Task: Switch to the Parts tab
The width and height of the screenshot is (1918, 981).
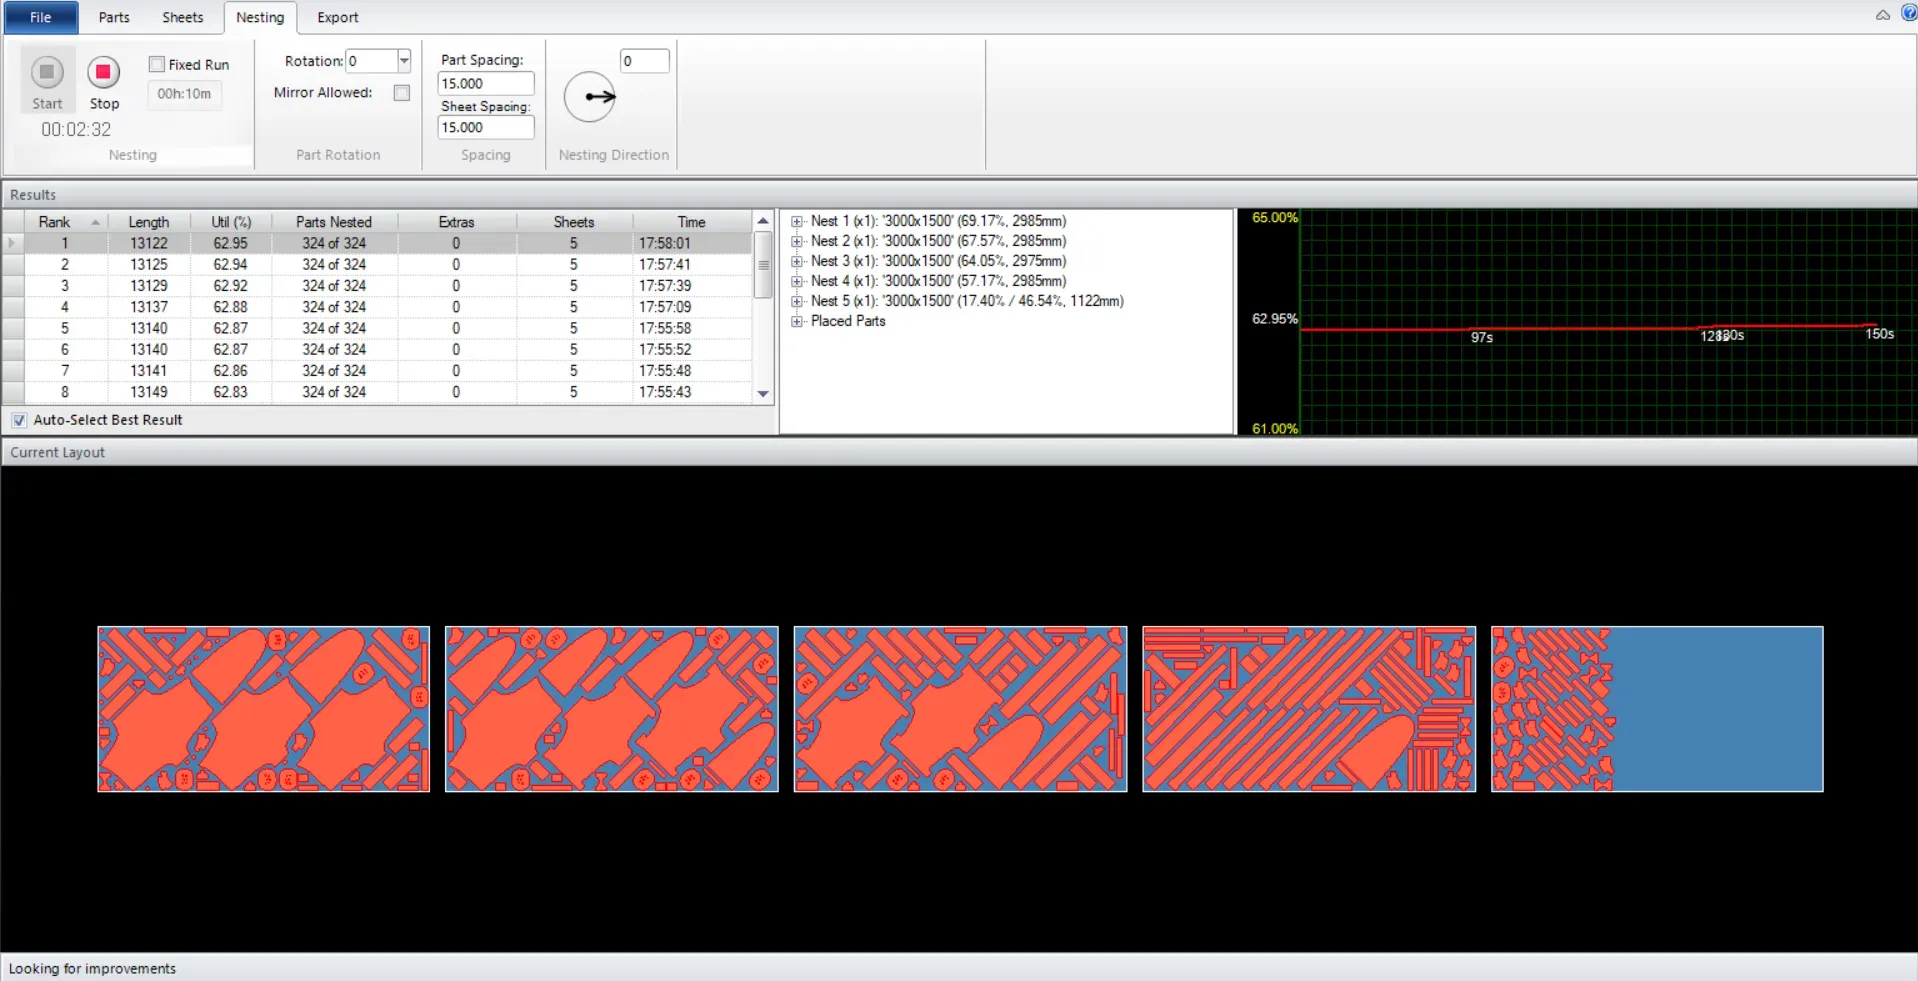Action: (114, 17)
